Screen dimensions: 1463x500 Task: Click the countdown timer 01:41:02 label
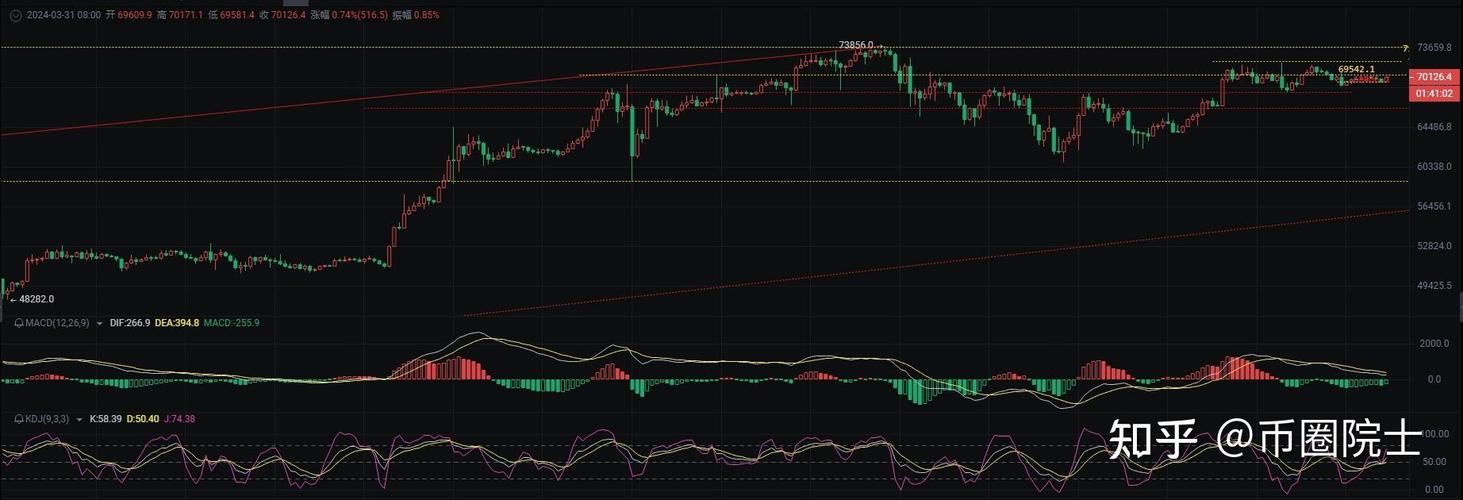[1434, 93]
